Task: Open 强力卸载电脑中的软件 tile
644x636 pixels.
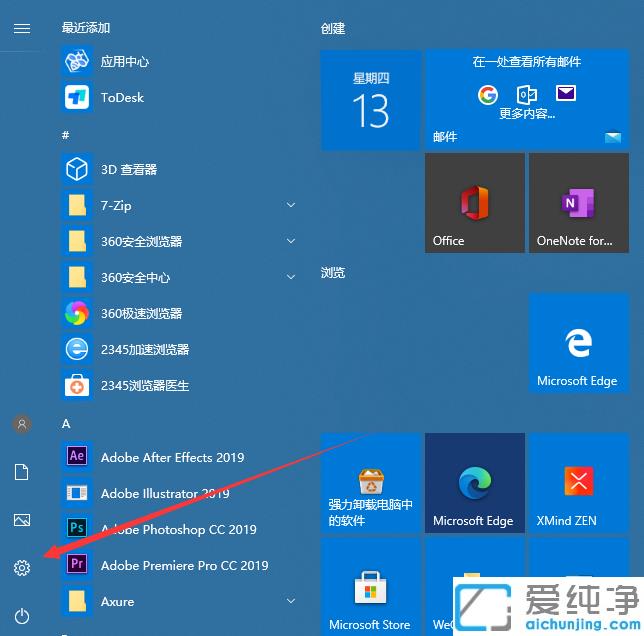Action: 371,483
